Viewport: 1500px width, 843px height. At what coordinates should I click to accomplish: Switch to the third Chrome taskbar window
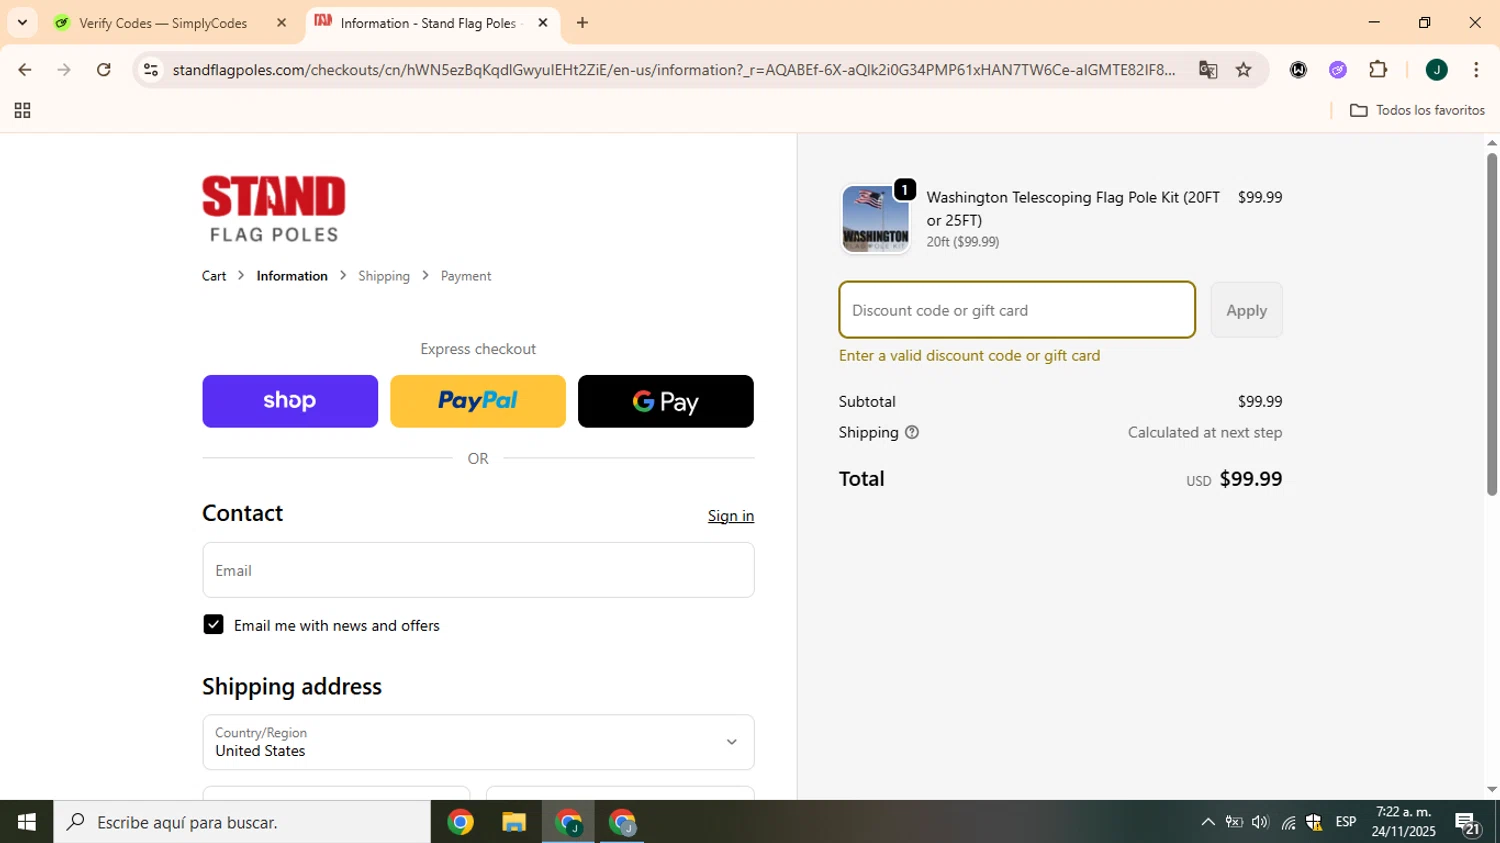622,822
